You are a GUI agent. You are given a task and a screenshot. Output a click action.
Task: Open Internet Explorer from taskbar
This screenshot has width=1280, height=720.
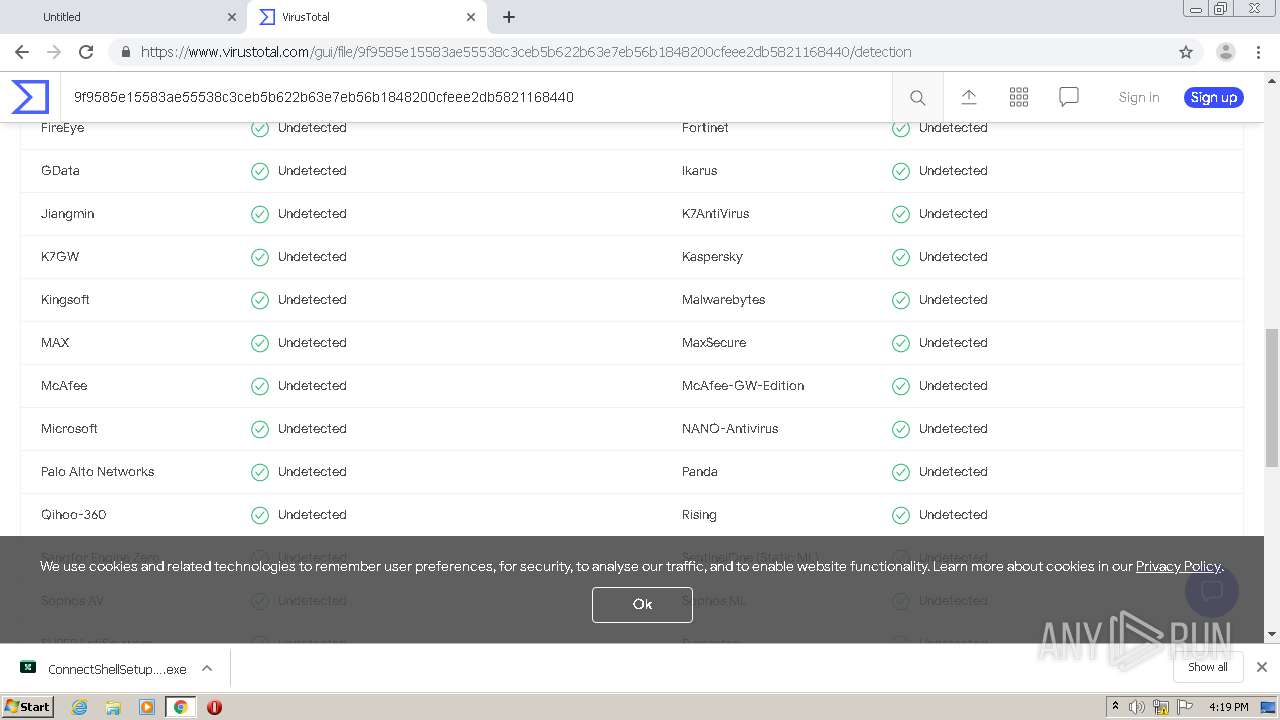pyautogui.click(x=79, y=707)
